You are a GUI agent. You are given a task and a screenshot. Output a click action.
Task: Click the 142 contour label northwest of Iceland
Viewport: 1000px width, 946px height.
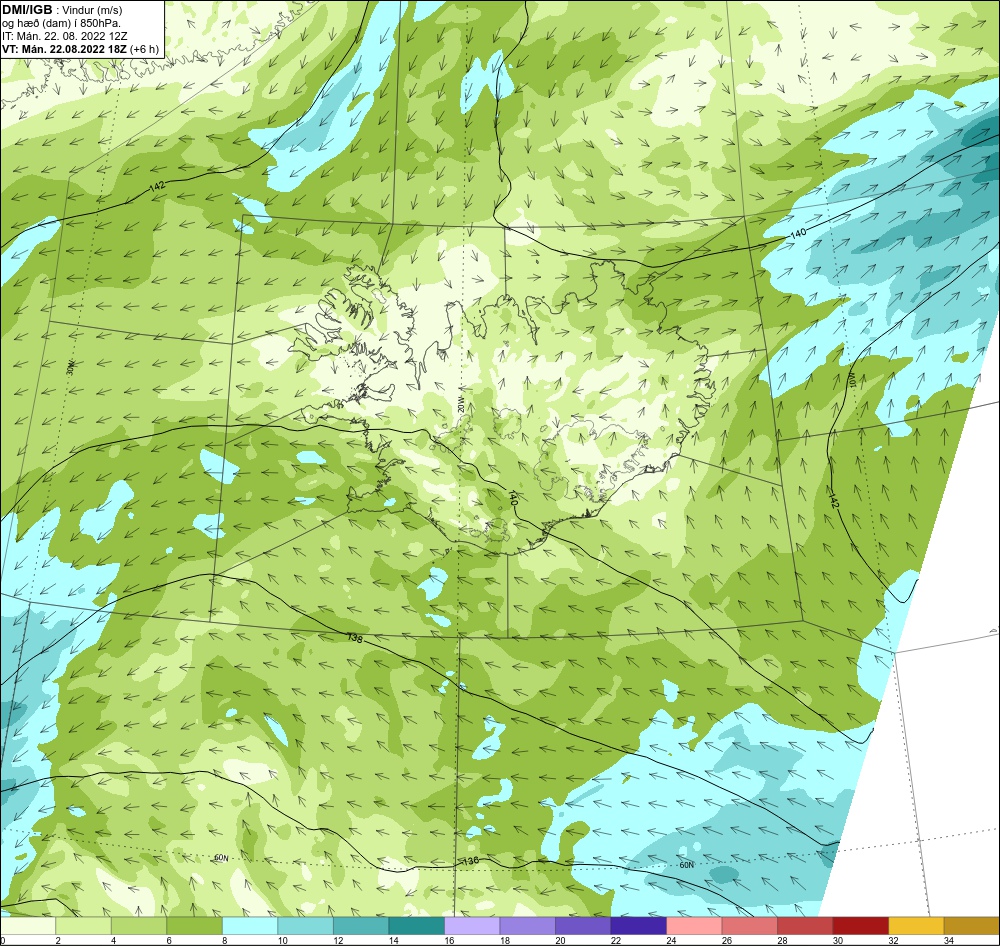point(157,186)
